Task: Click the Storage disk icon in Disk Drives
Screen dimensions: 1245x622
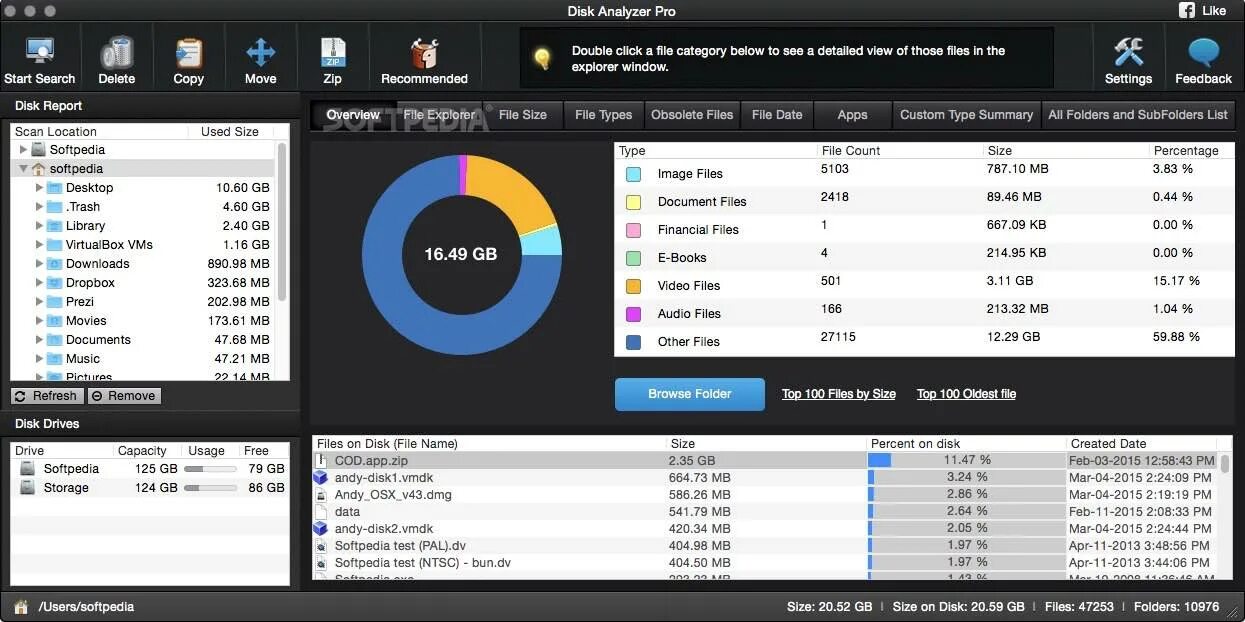Action: point(28,487)
